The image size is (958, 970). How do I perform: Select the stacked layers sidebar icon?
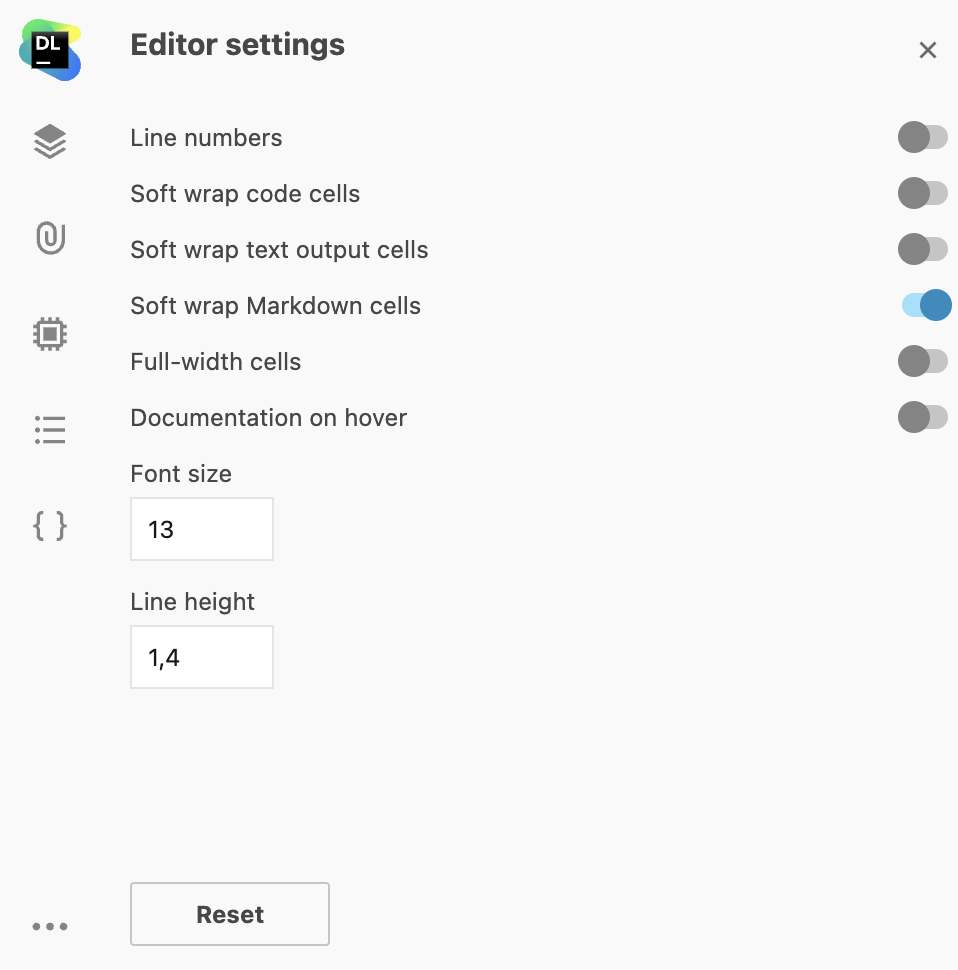[50, 141]
